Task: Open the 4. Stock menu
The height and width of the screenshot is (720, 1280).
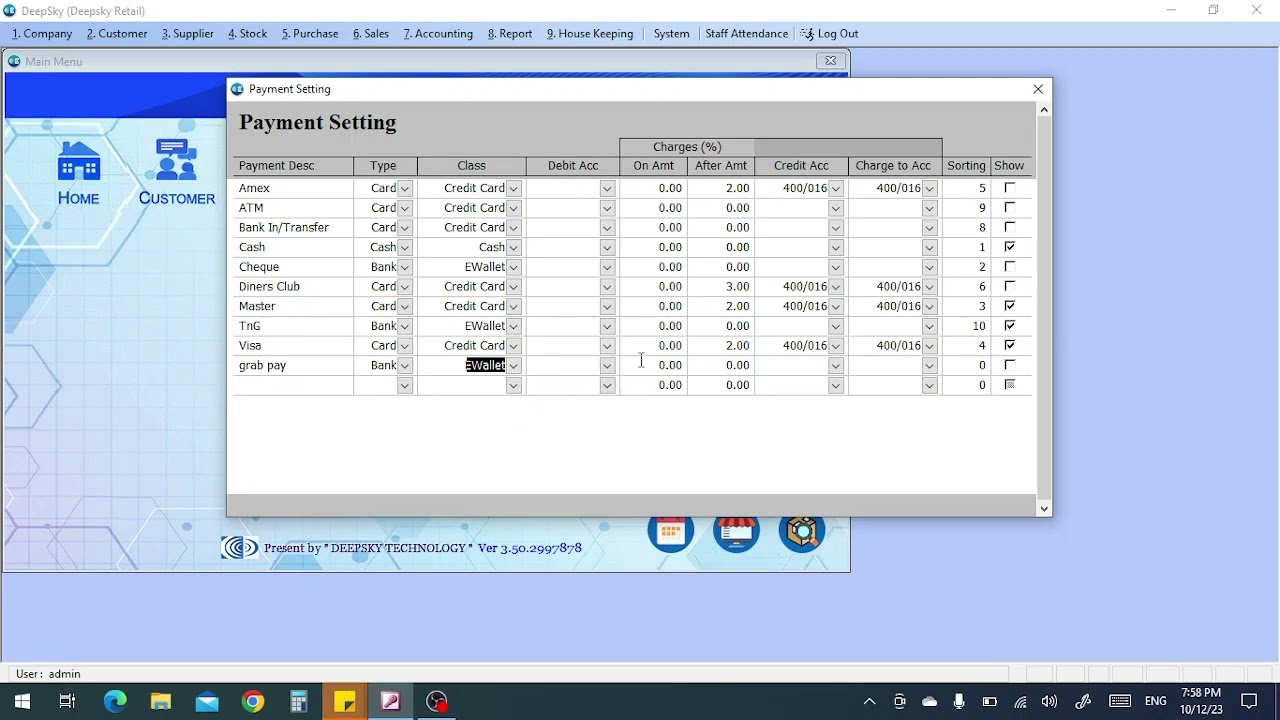Action: (247, 34)
